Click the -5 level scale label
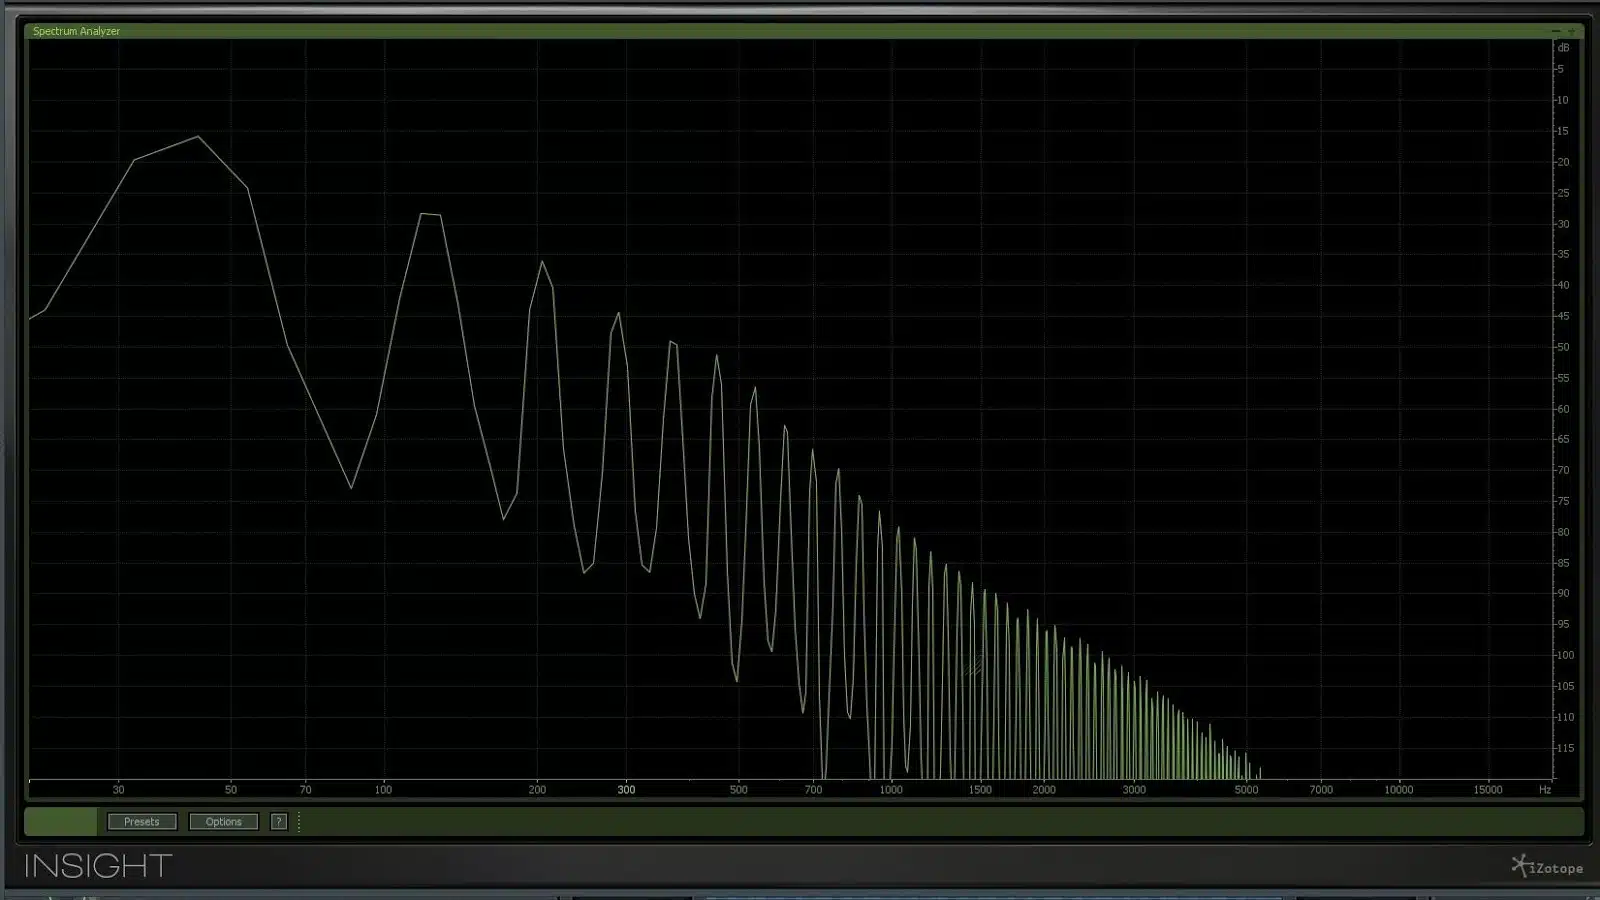Viewport: 1600px width, 900px height. (x=1560, y=69)
